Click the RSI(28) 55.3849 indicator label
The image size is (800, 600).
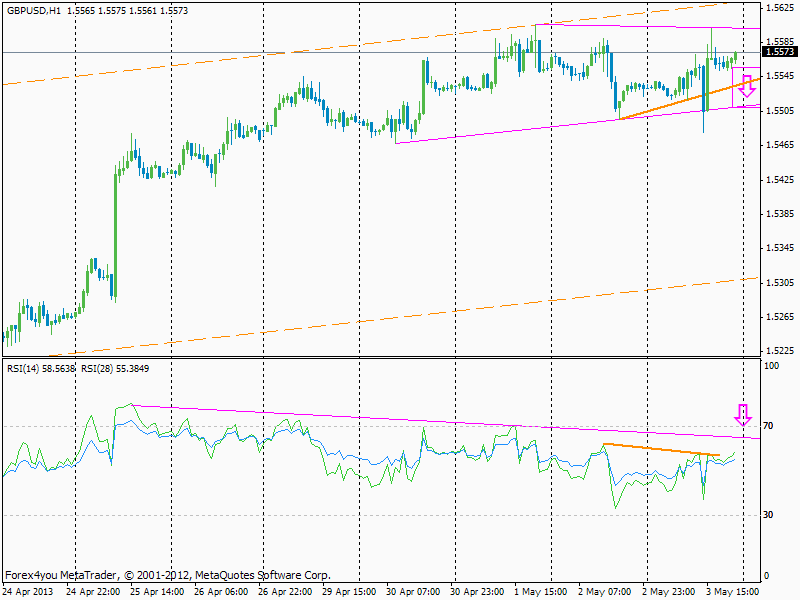pyautogui.click(x=115, y=368)
